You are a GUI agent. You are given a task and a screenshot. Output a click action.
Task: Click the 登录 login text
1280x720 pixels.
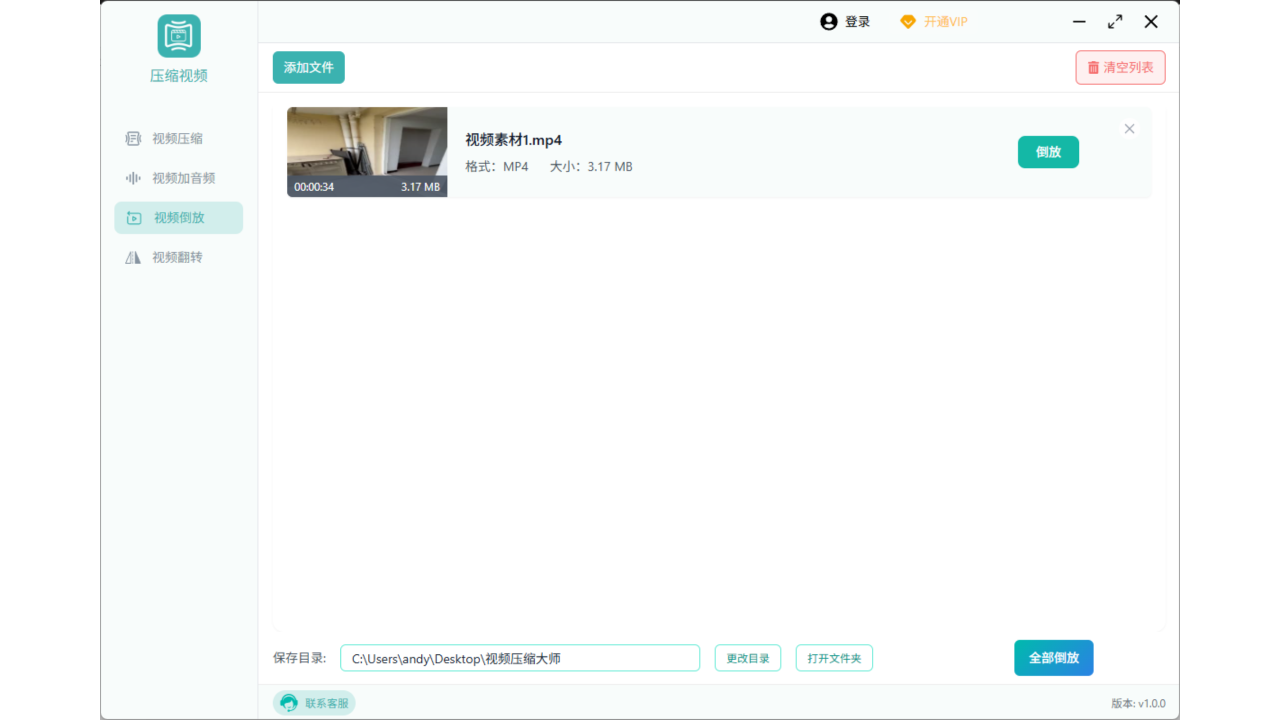pos(858,21)
